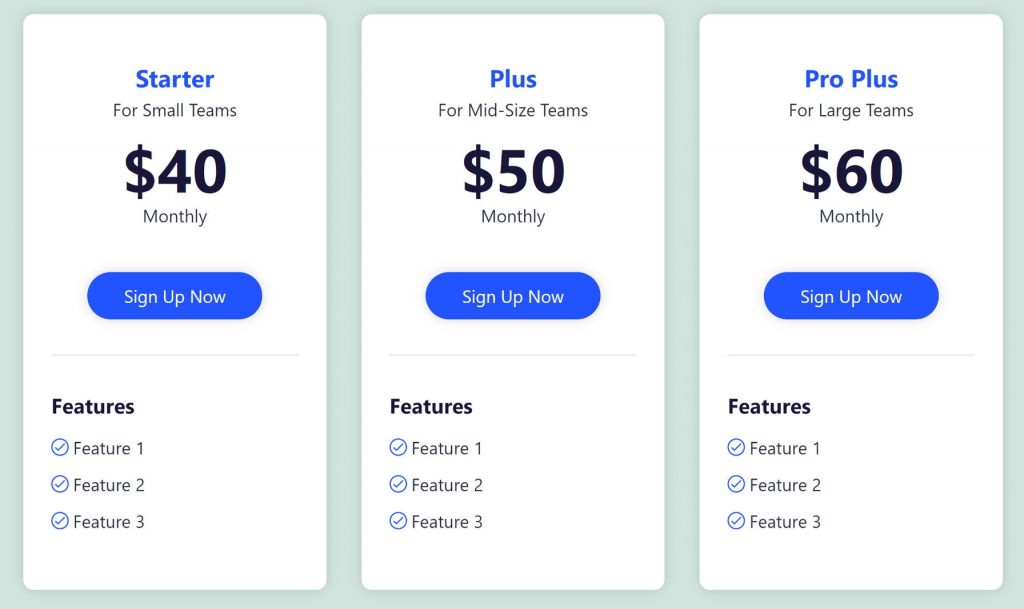Click the Feature 2 checkmark icon in Pro Plus plan

click(x=736, y=484)
